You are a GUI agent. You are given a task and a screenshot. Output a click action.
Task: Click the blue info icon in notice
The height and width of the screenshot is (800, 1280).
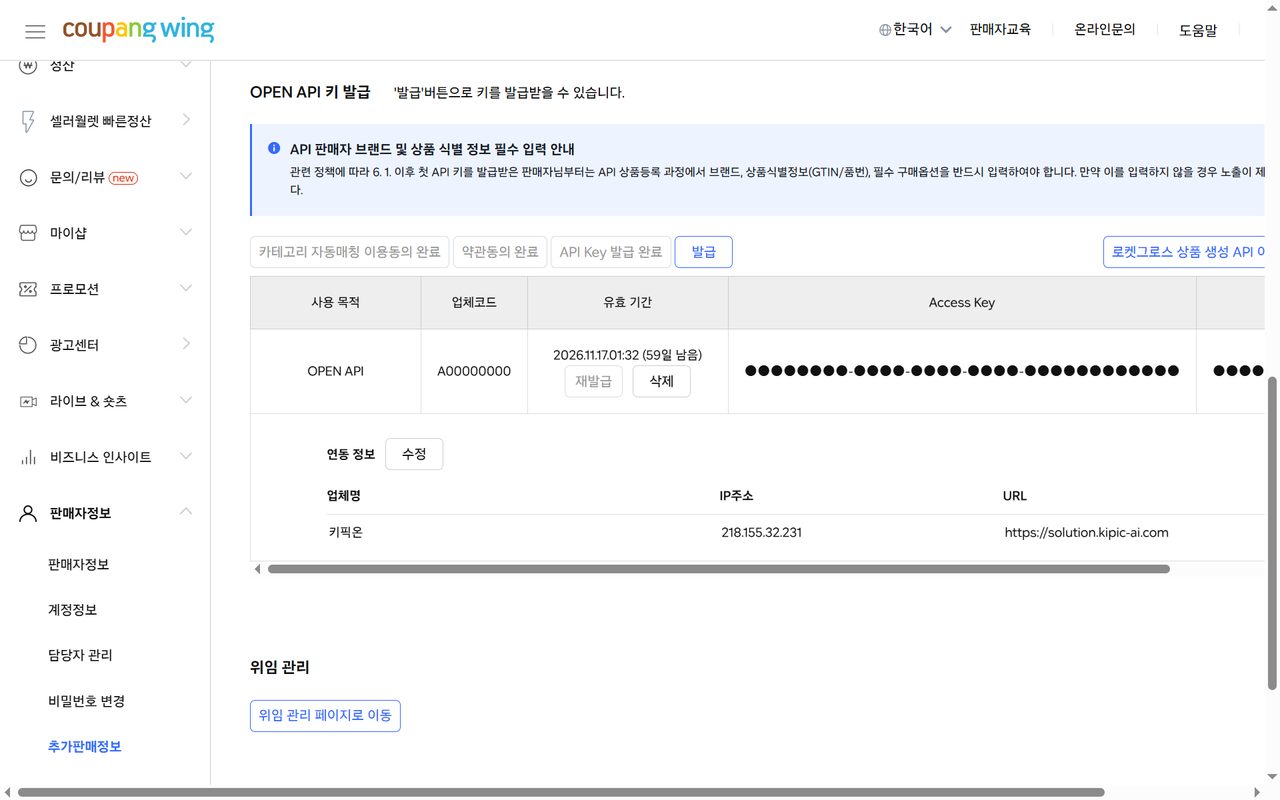[x=274, y=148]
